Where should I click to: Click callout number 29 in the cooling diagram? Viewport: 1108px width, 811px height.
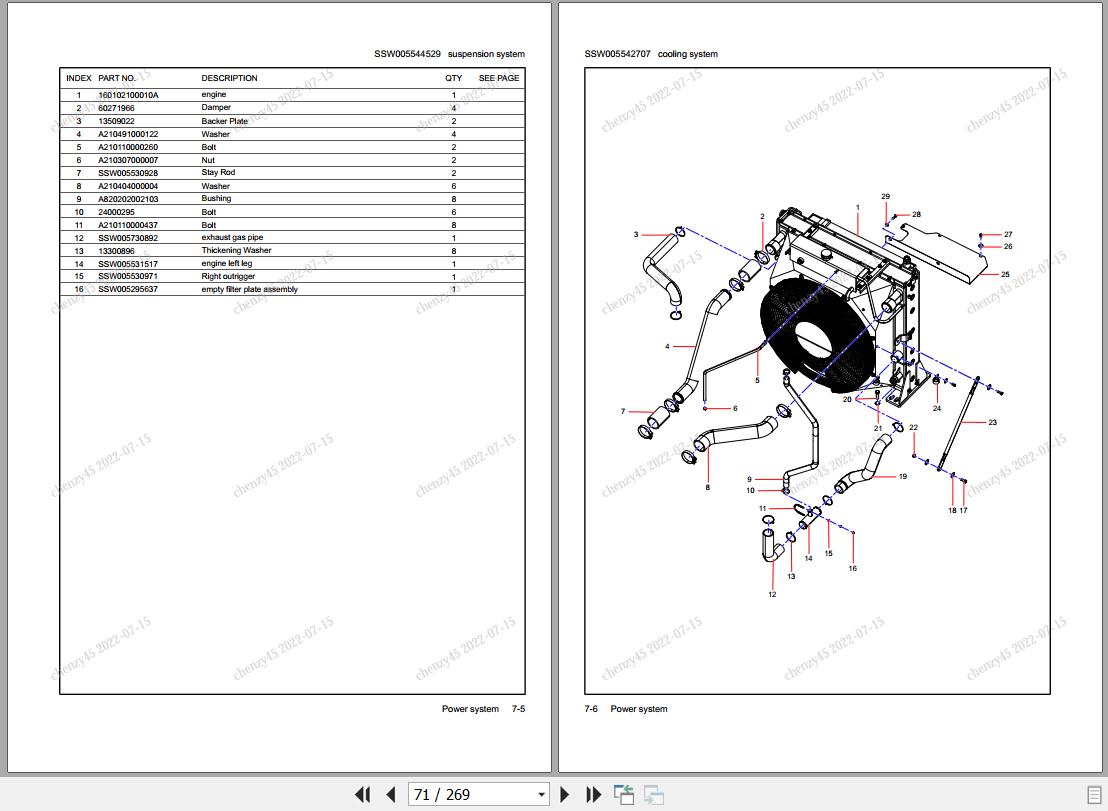point(884,197)
